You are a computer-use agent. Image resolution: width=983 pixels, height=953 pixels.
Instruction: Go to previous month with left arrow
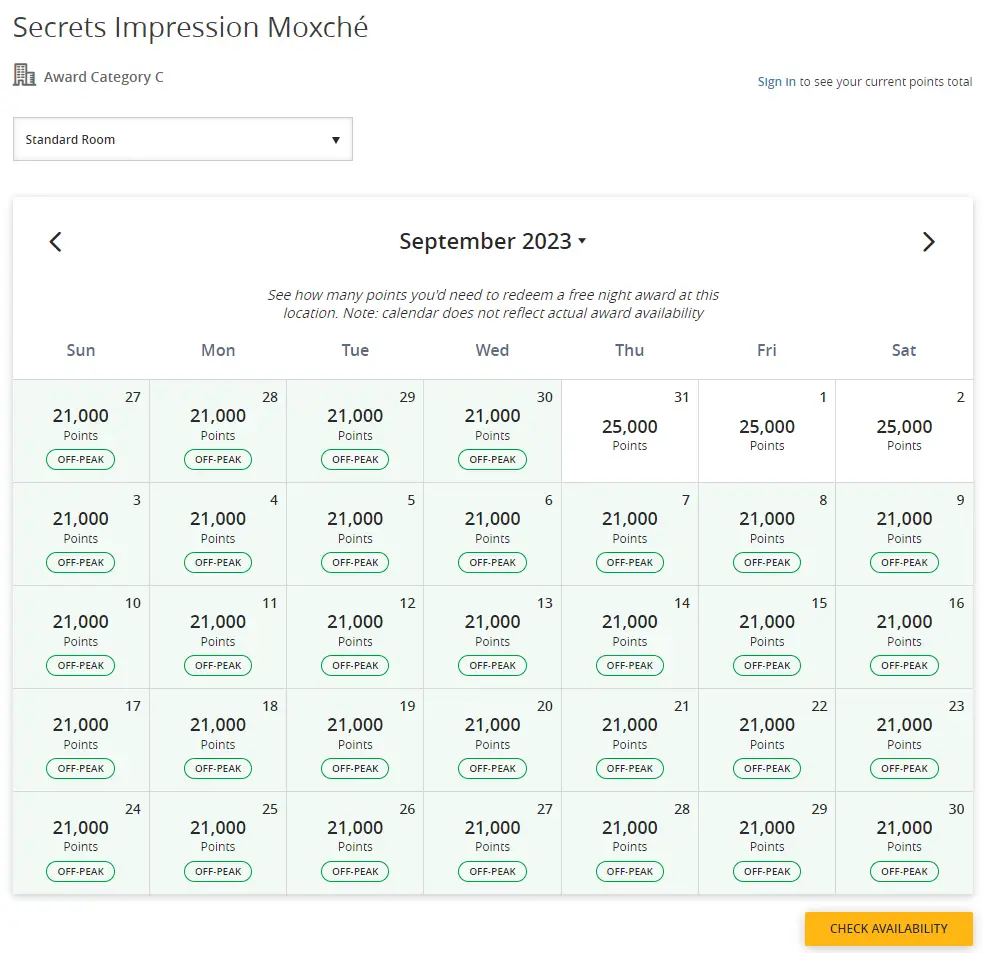(56, 242)
